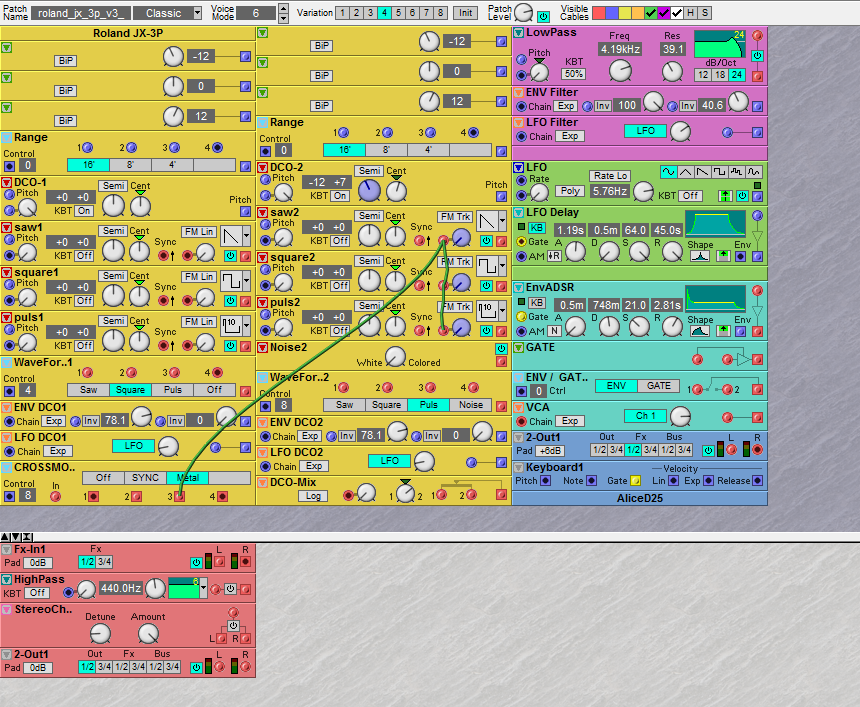
Task: Toggle red visible cables swatch
Action: 598,13
